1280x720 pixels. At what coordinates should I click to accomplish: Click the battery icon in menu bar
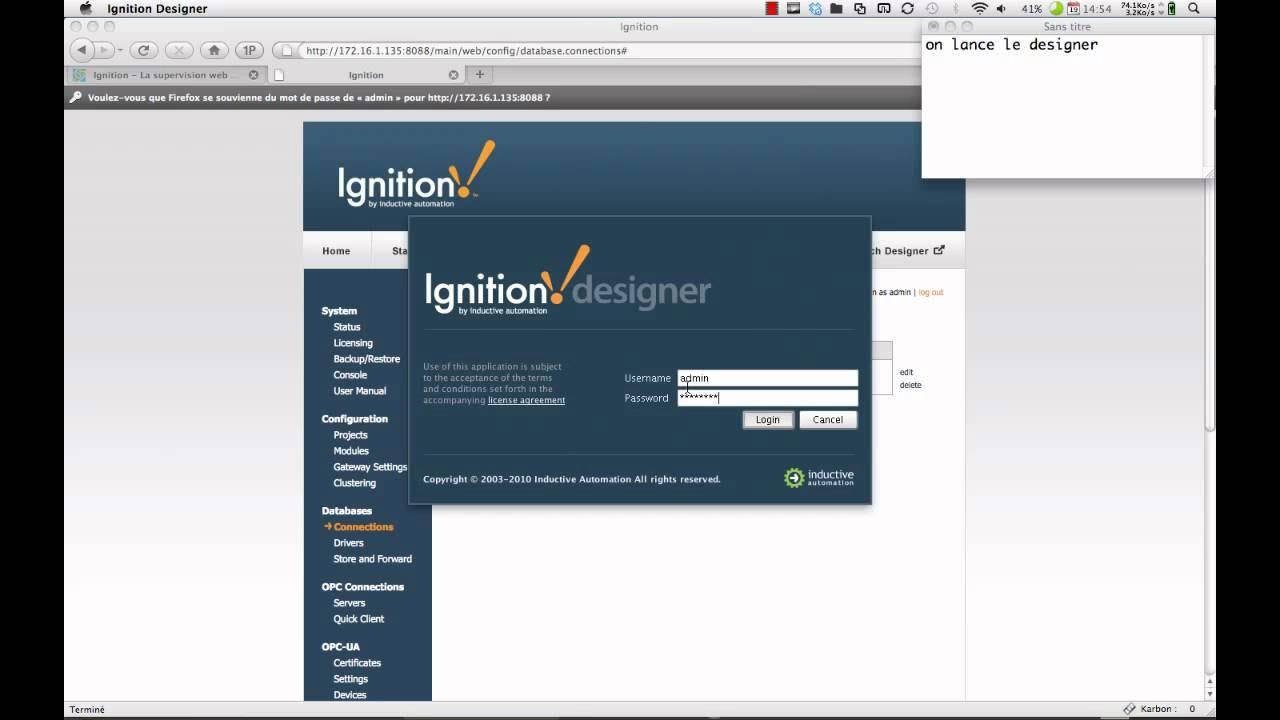1172,8
